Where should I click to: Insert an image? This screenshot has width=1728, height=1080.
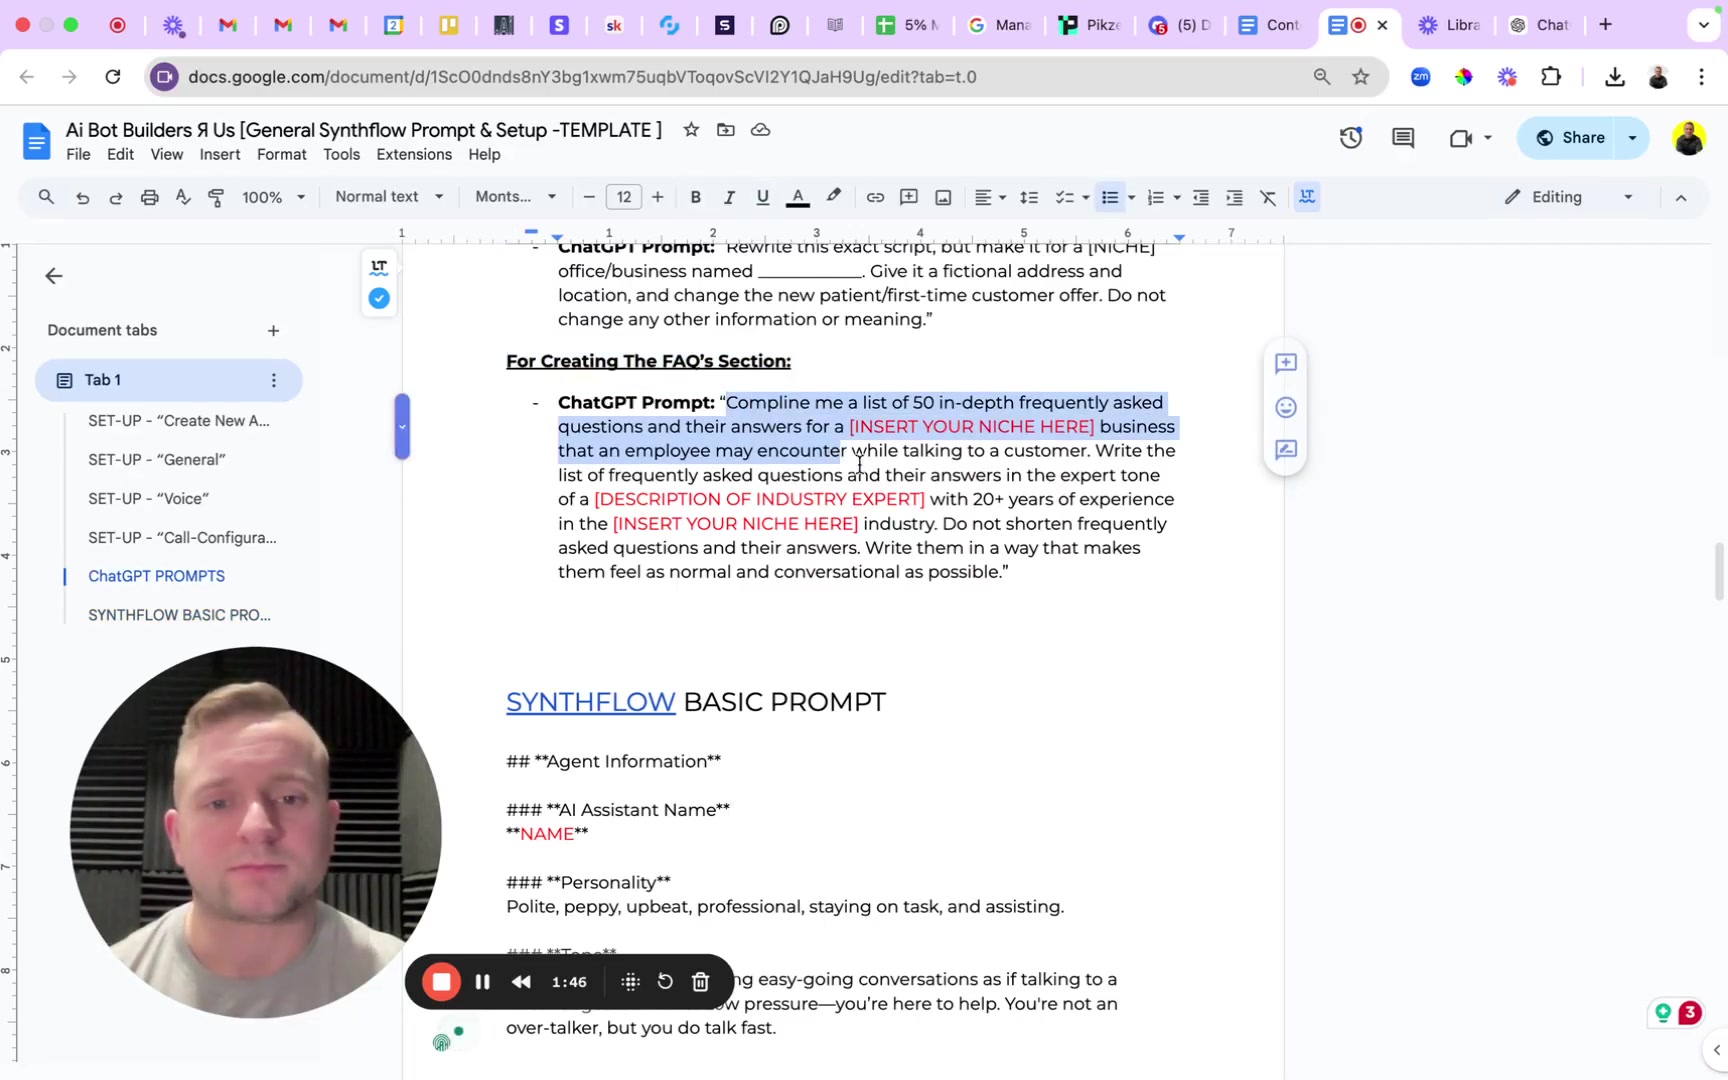943,197
